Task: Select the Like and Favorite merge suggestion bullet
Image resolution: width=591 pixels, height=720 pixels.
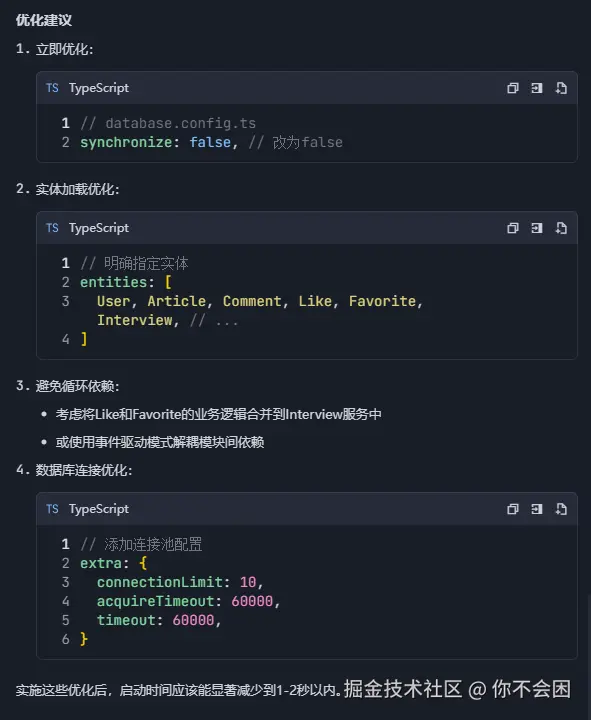Action: coord(219,414)
